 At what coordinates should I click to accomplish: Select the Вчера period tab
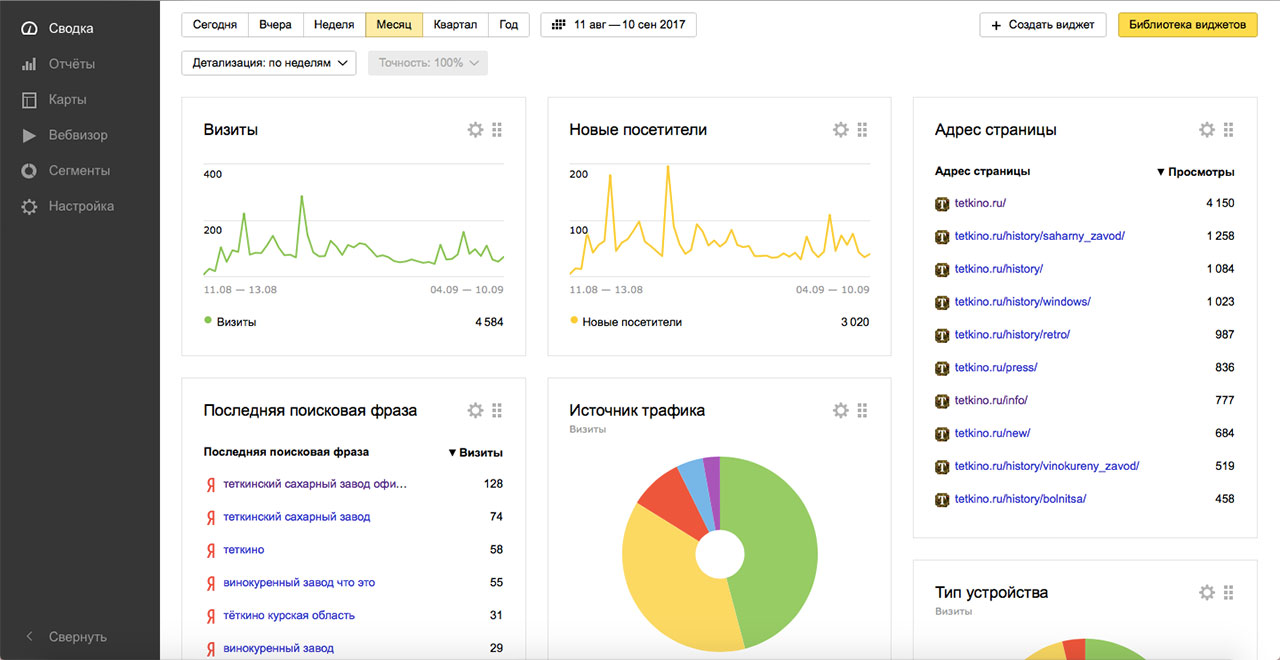[275, 24]
